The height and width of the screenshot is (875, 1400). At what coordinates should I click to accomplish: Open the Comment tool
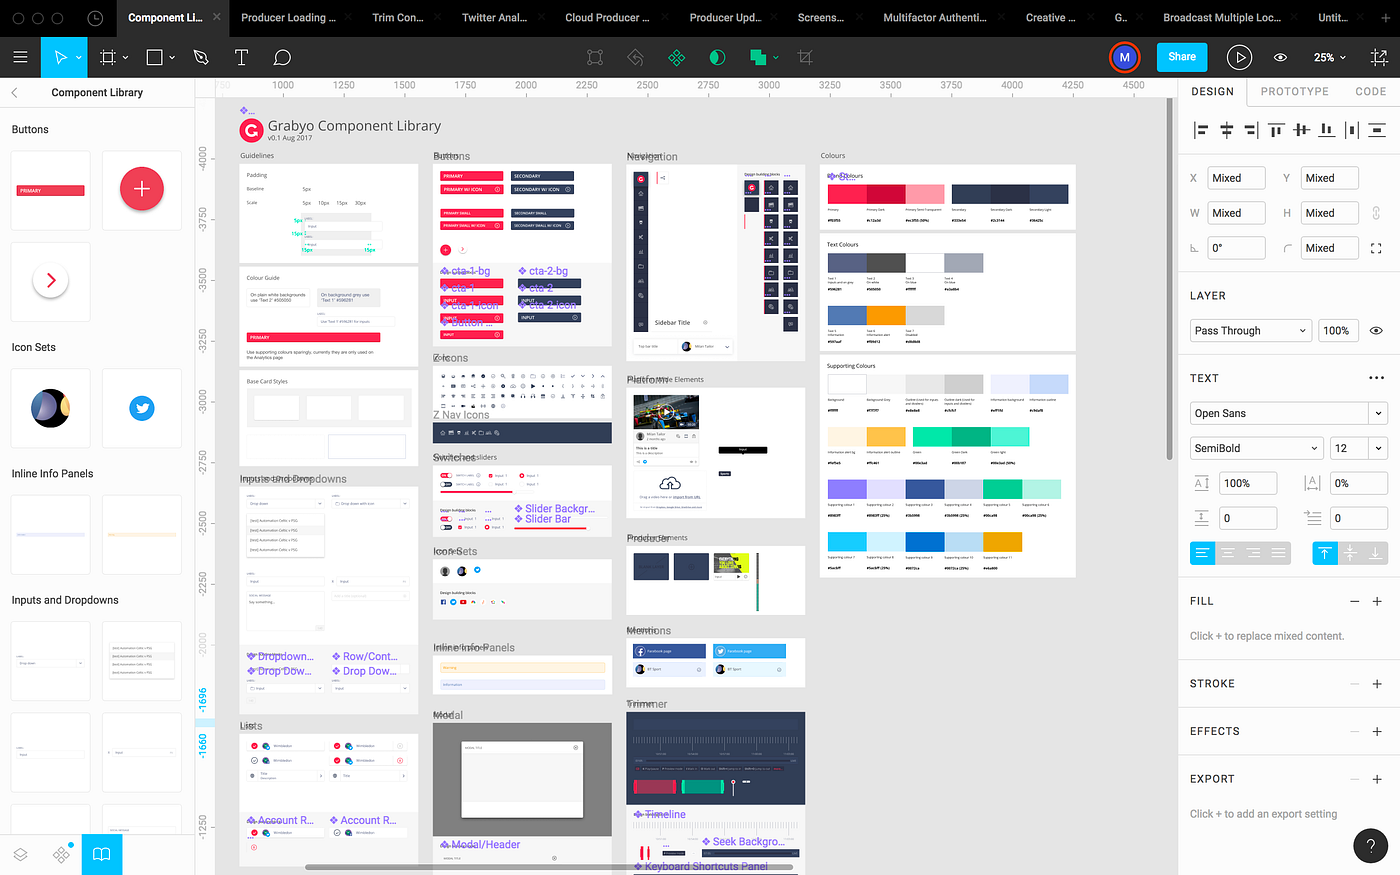coord(282,57)
